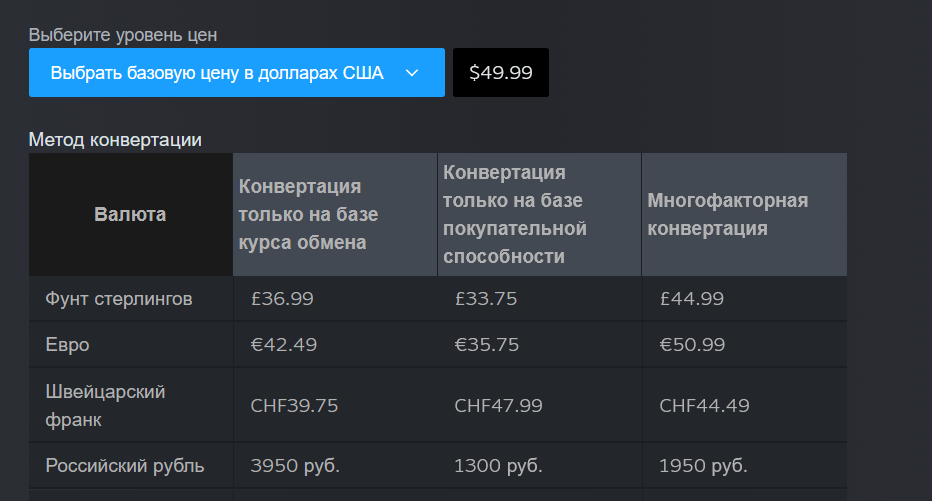Select the Многофакторная конвертация column header
This screenshot has width=932, height=501.
point(743,214)
